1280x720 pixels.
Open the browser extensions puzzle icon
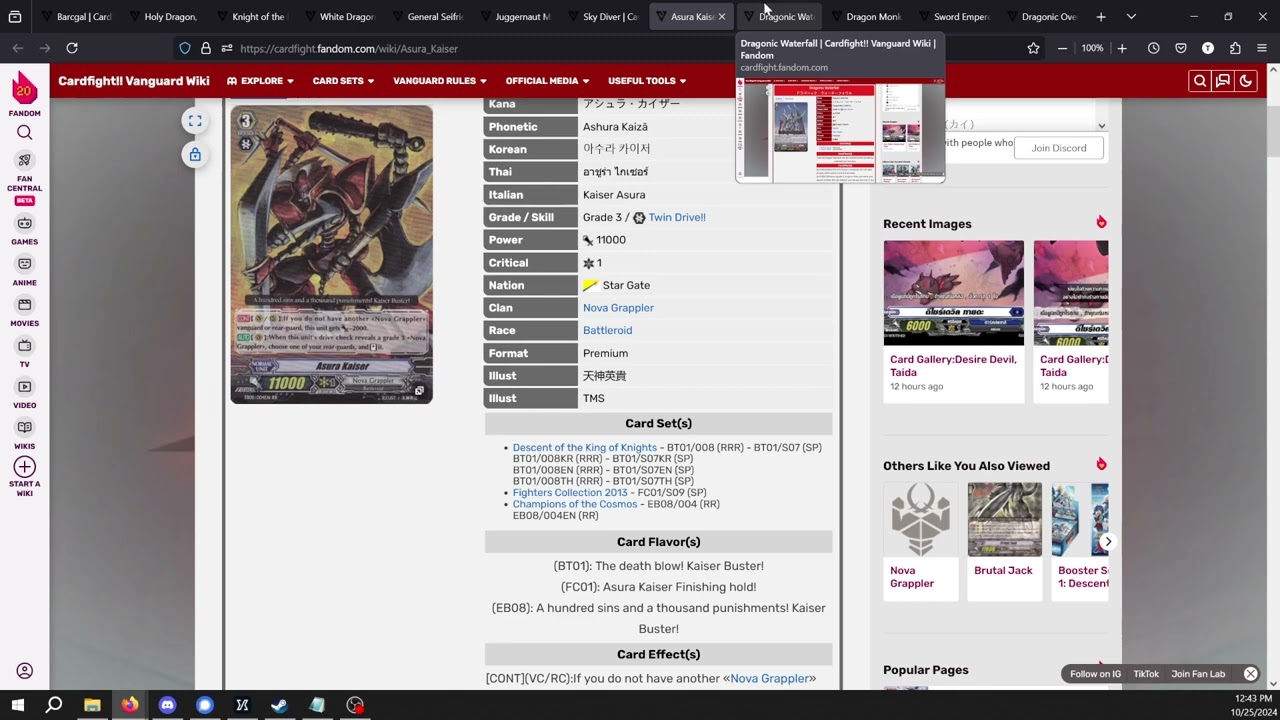click(x=1235, y=48)
